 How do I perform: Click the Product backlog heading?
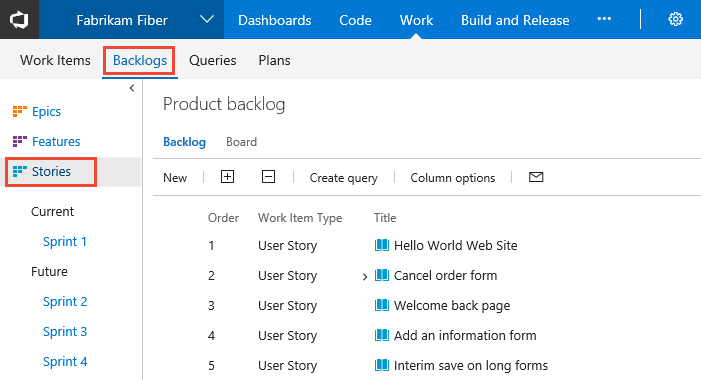click(x=224, y=104)
